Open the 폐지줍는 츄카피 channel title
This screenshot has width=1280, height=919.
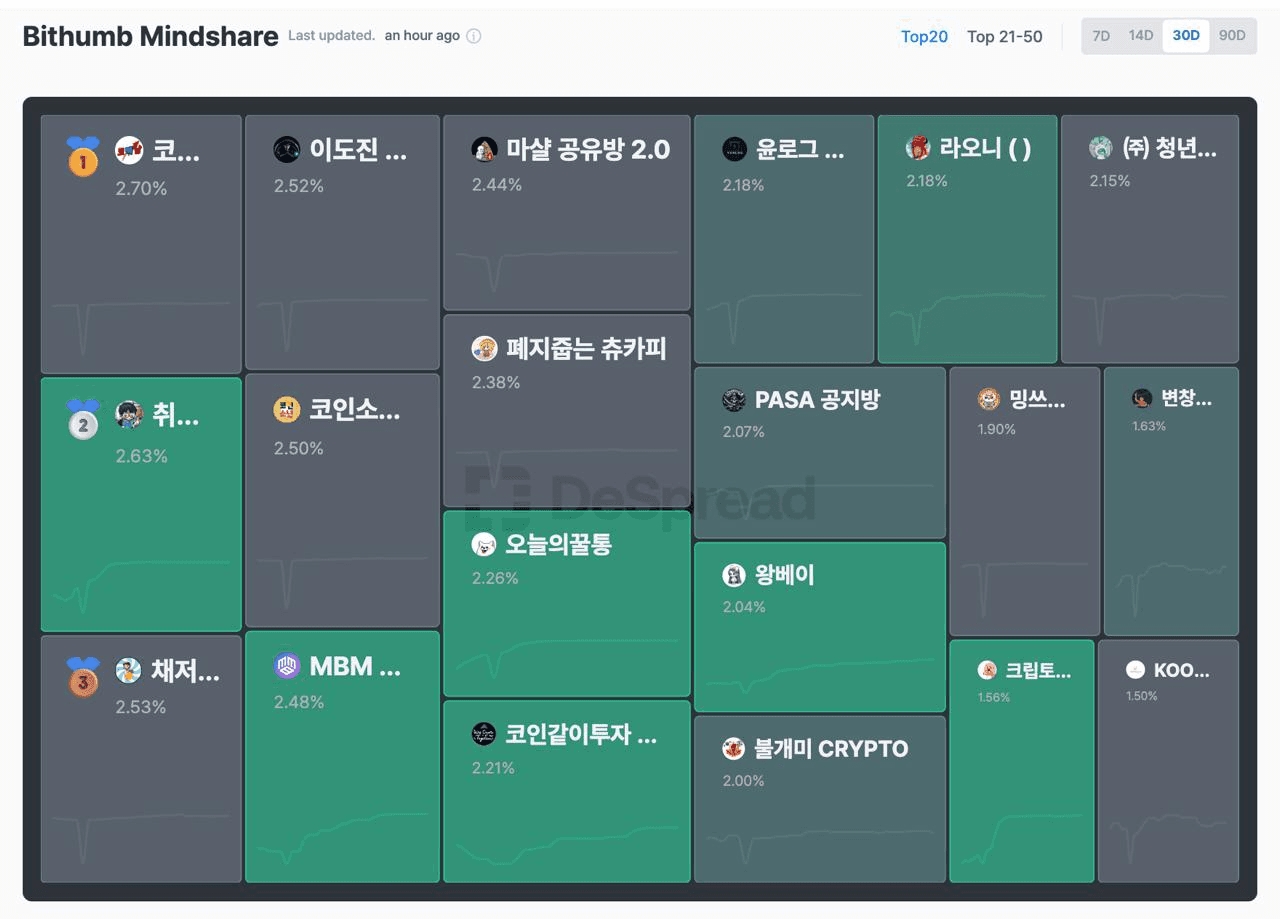pyautogui.click(x=586, y=349)
